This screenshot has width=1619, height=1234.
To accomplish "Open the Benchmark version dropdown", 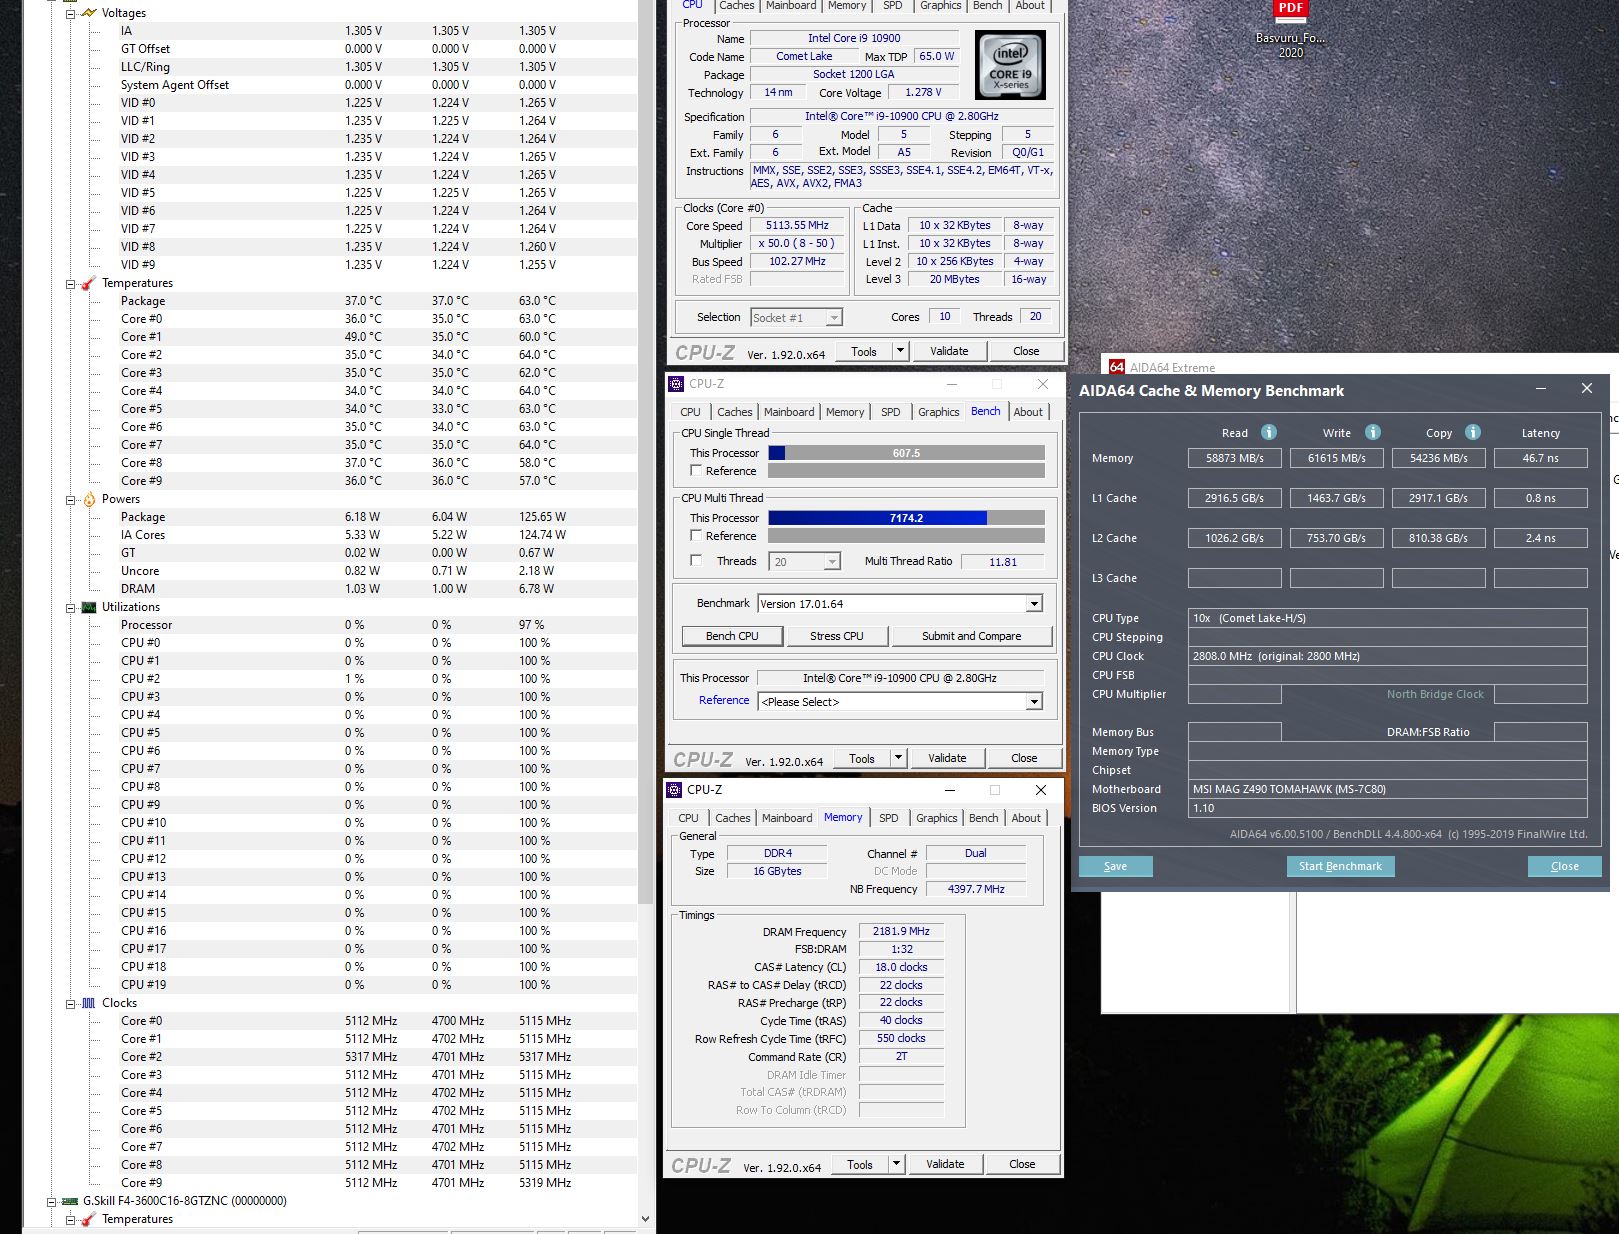I will (x=1034, y=604).
